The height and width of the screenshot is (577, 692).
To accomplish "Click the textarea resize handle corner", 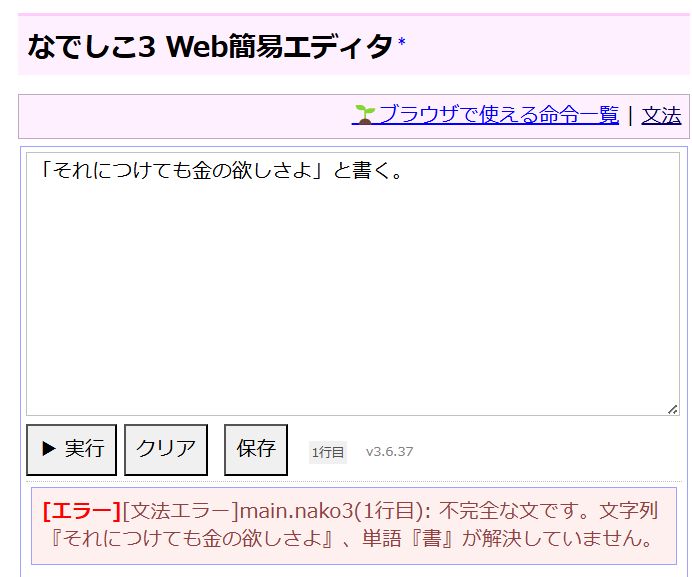I will click(673, 409).
